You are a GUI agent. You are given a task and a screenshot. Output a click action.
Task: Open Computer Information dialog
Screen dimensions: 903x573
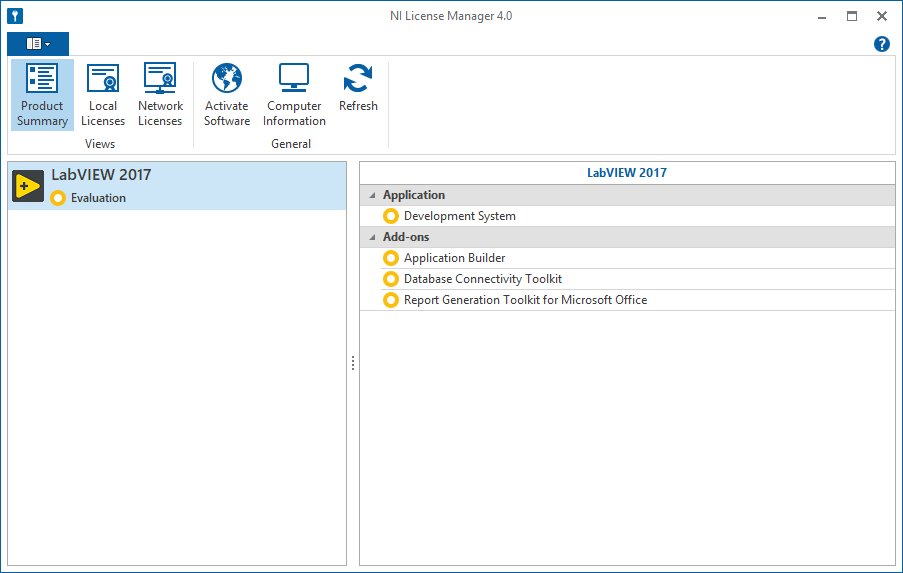294,95
